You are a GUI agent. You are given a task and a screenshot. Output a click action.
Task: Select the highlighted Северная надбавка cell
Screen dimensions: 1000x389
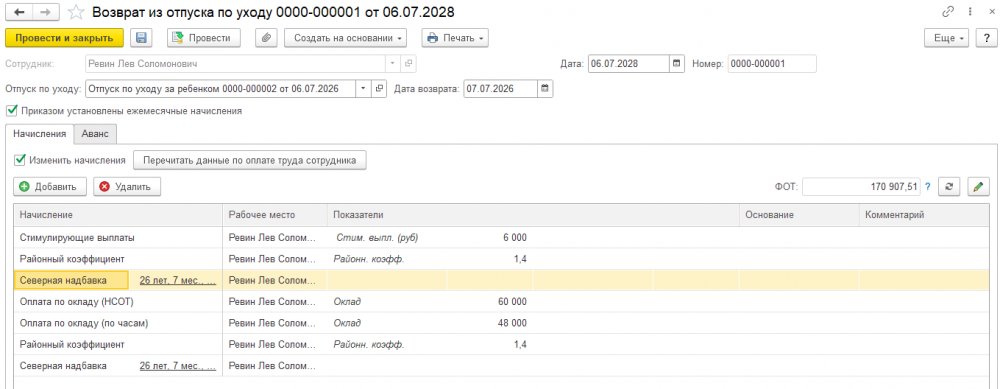point(71,280)
